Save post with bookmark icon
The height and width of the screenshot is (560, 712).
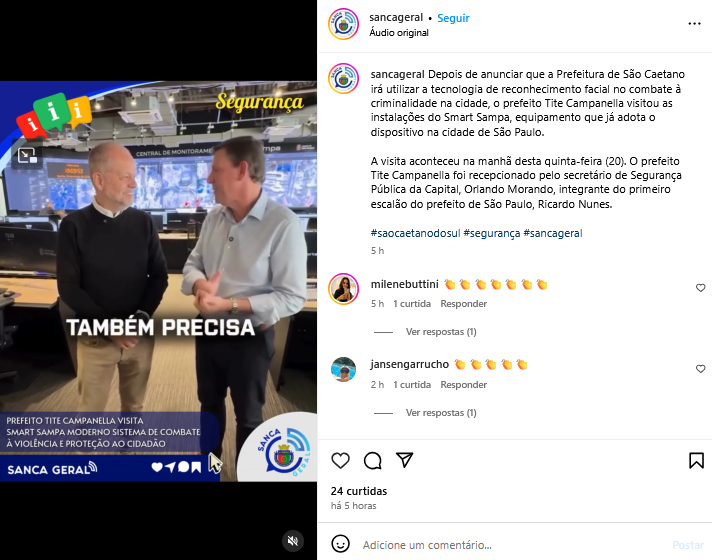[696, 460]
